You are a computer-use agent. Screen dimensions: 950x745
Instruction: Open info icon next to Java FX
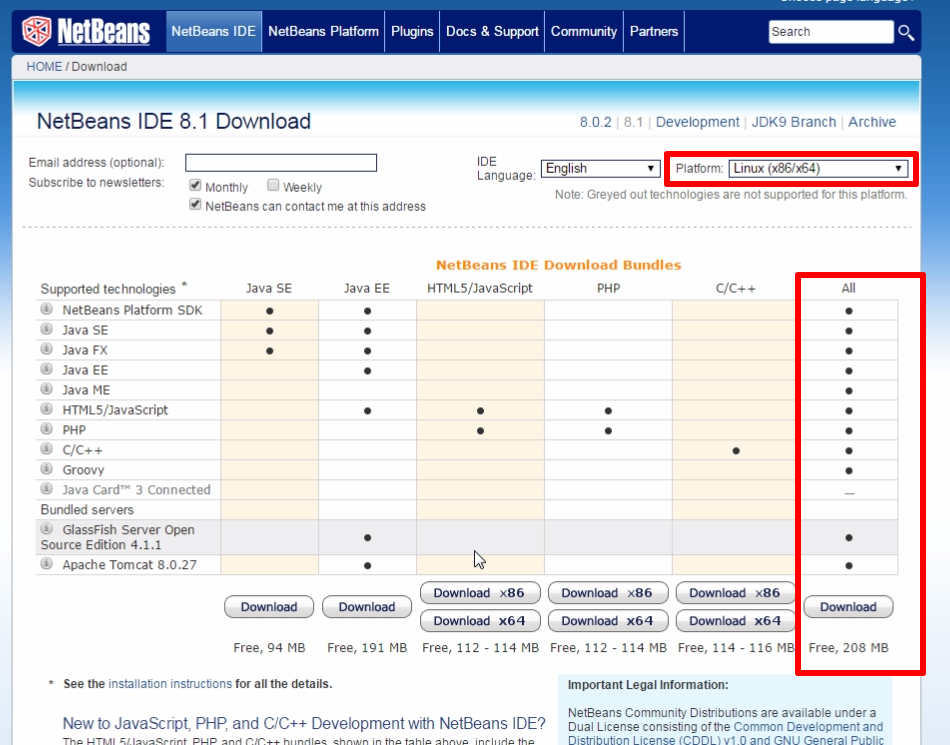[47, 349]
